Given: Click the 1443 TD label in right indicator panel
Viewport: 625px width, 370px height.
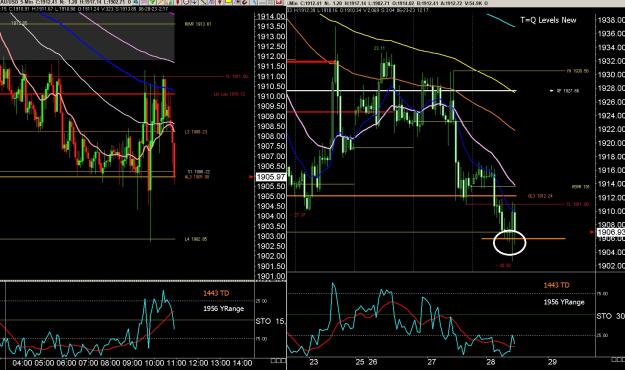Looking at the screenshot, I should [556, 285].
